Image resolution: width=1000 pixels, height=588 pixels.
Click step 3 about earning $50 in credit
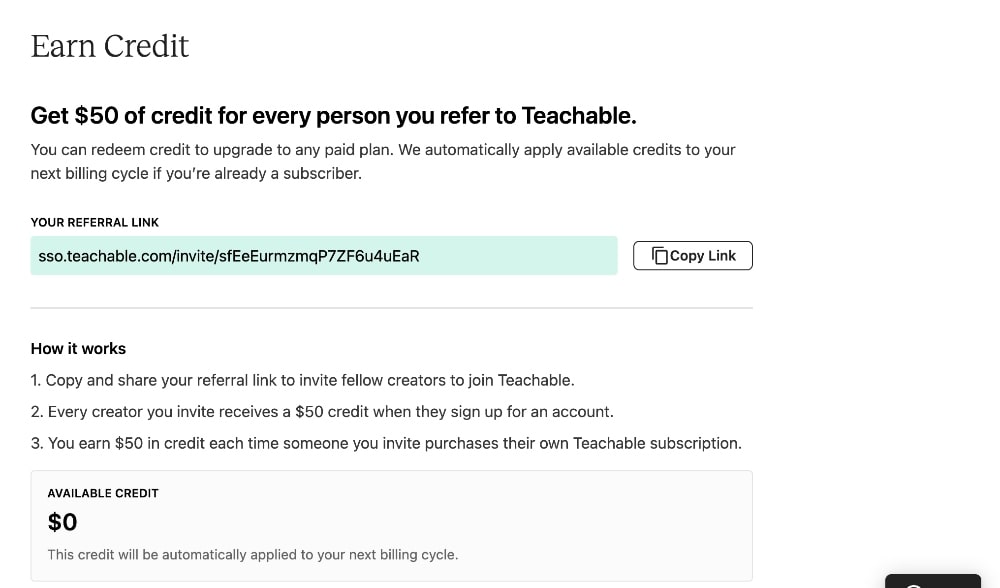[386, 443]
